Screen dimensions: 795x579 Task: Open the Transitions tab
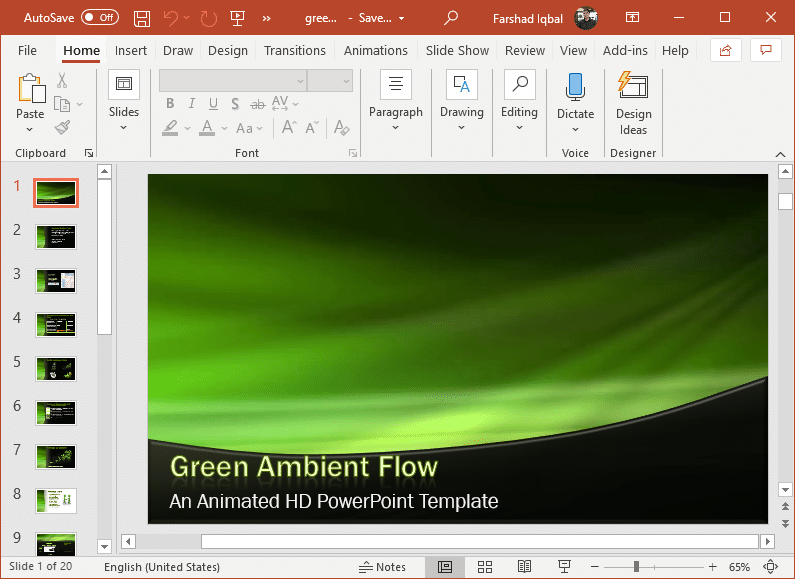295,51
